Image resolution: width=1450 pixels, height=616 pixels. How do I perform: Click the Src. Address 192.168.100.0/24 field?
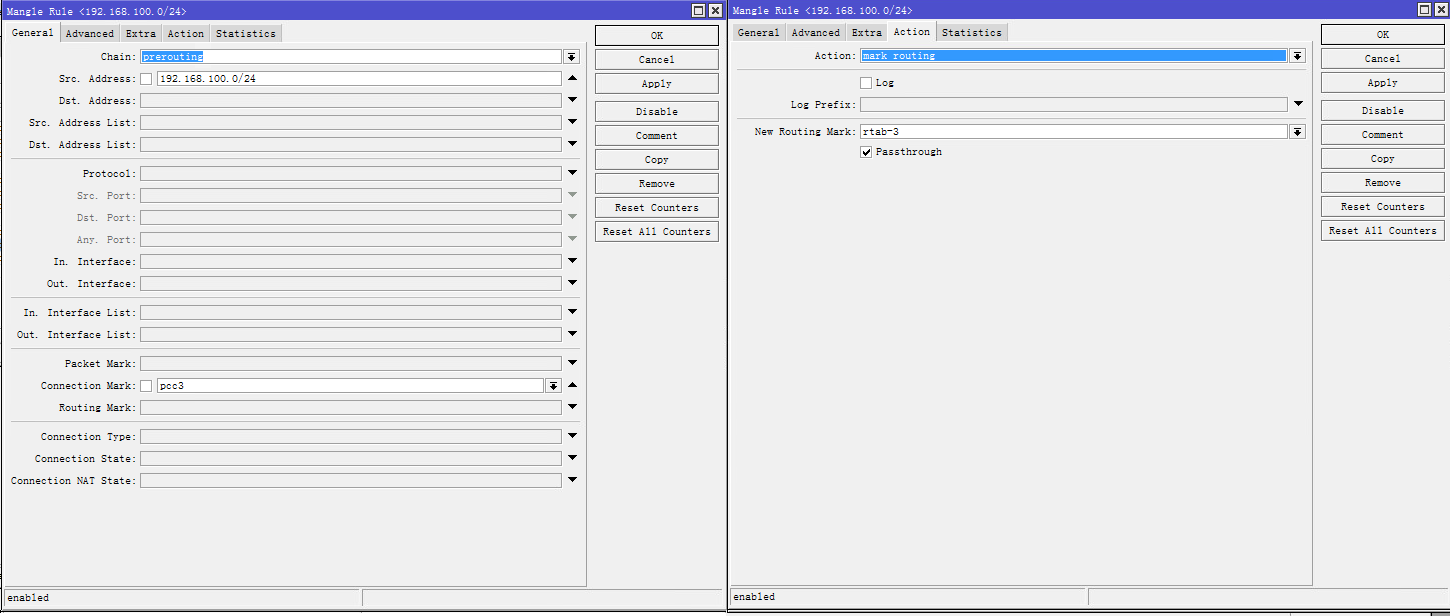tap(358, 79)
